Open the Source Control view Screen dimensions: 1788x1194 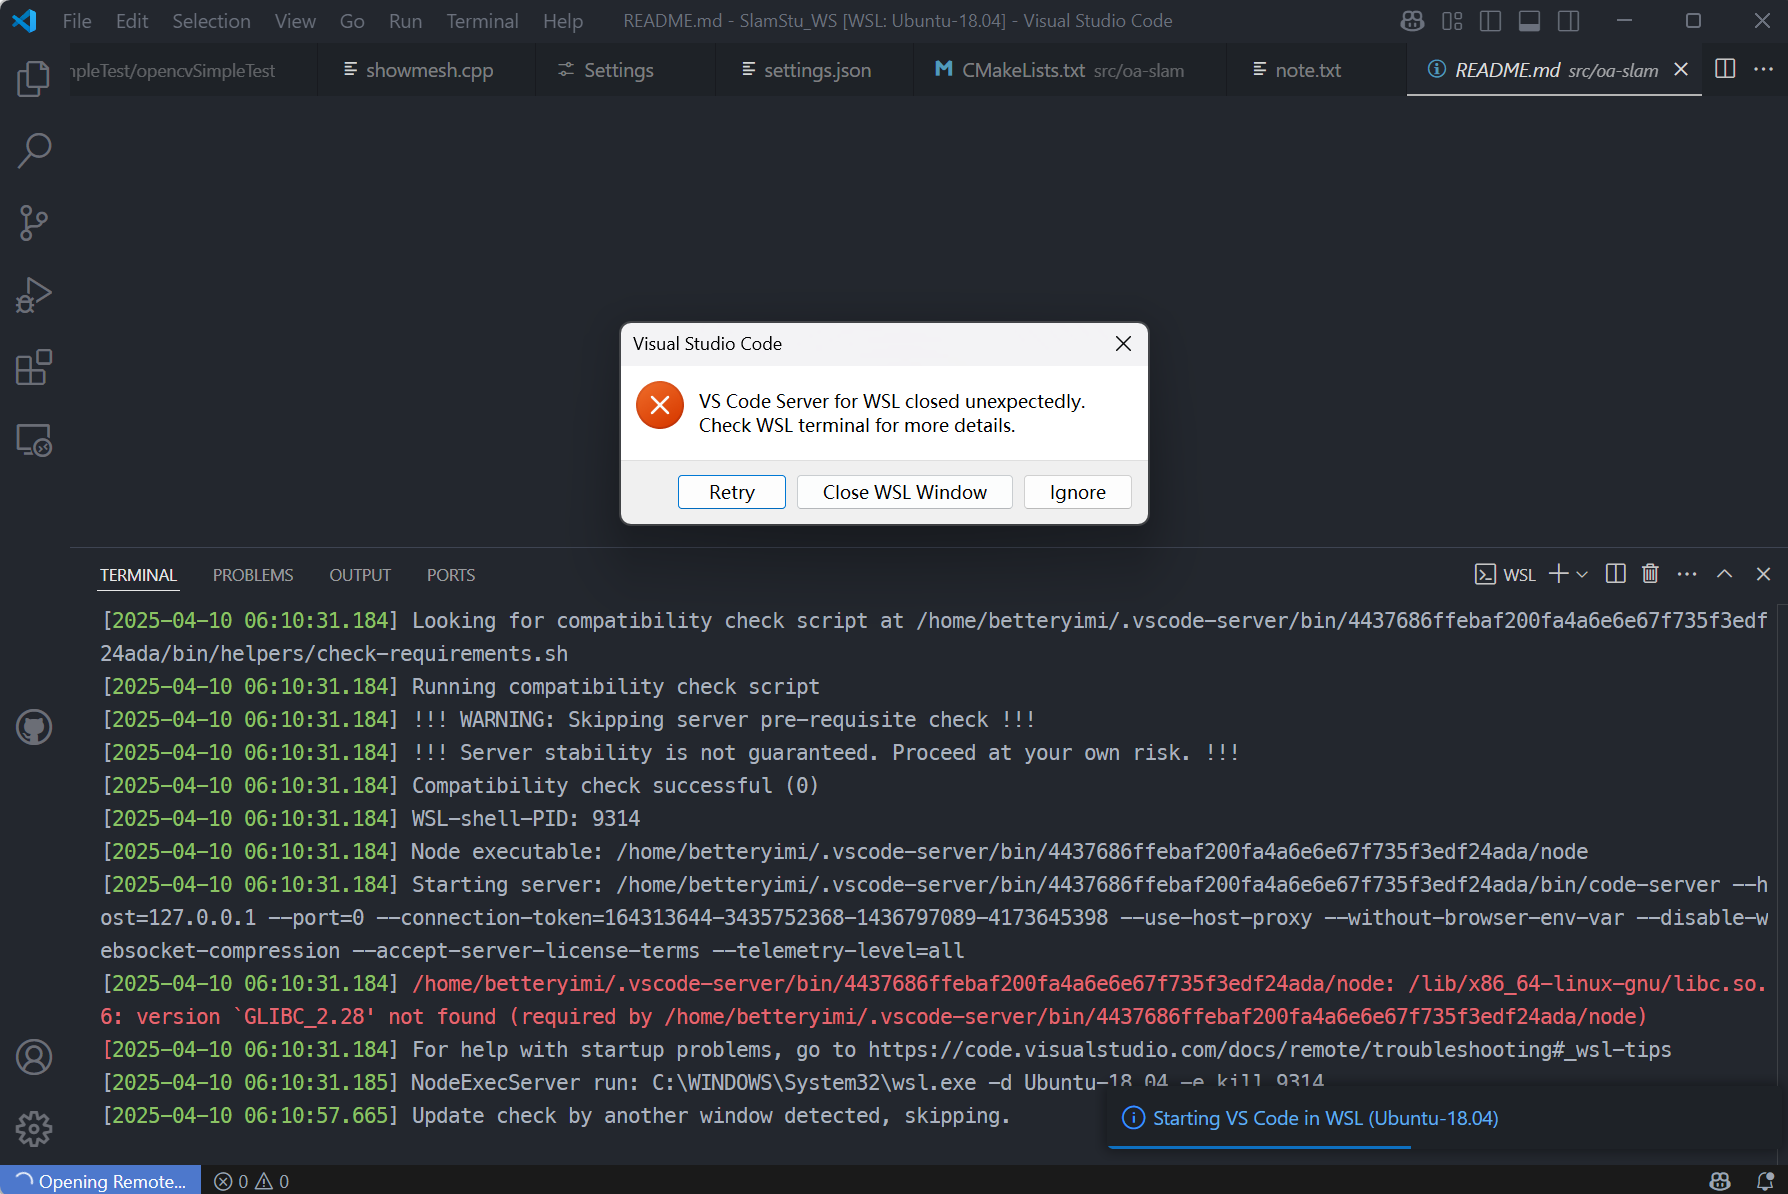click(33, 222)
